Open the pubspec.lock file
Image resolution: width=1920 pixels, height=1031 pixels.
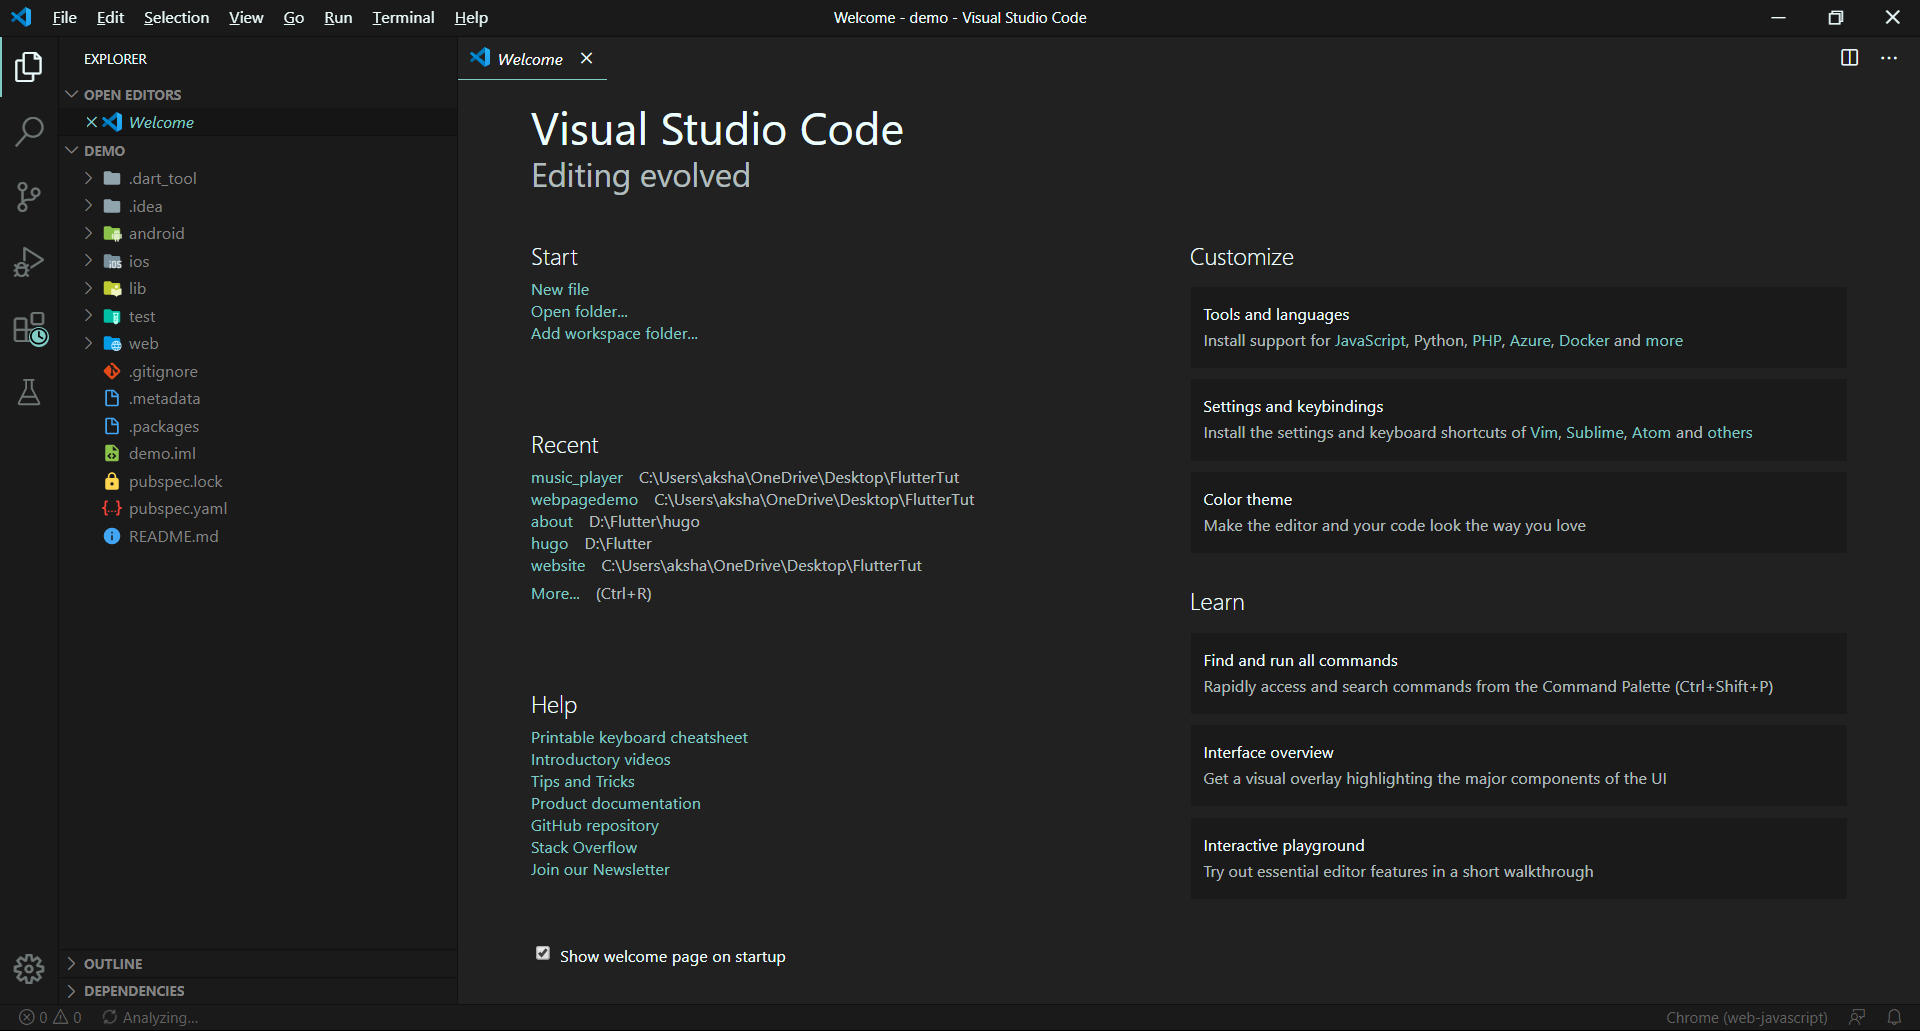(x=258, y=481)
